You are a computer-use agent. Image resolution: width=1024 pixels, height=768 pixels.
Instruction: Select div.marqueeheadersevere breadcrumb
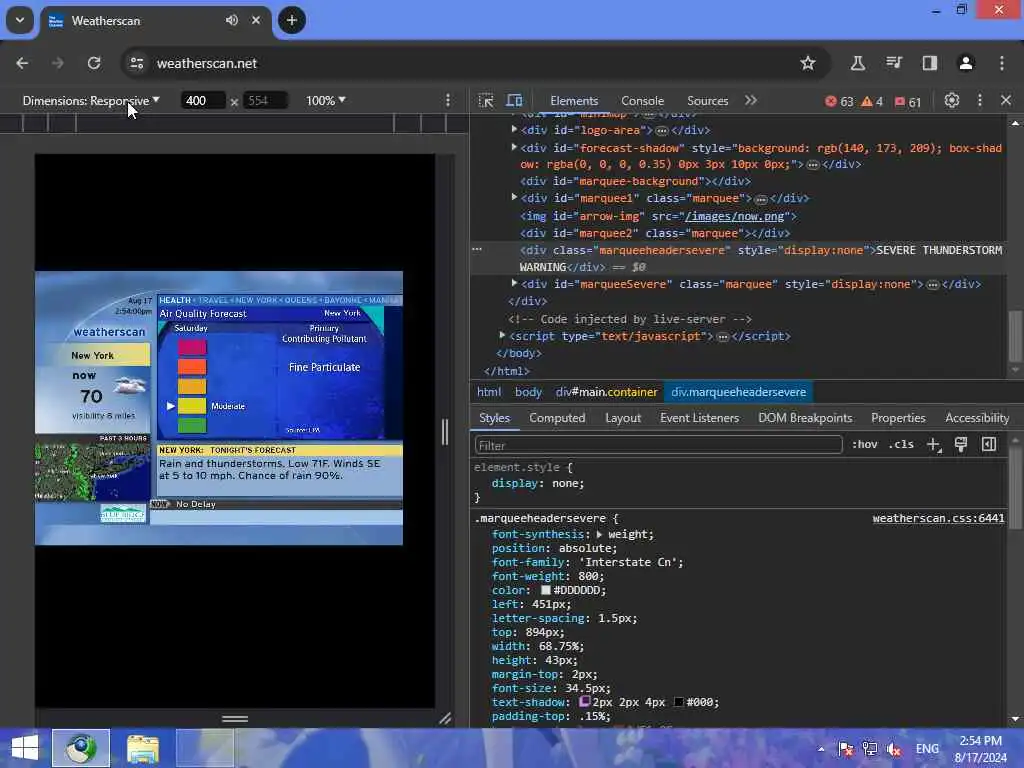point(739,392)
